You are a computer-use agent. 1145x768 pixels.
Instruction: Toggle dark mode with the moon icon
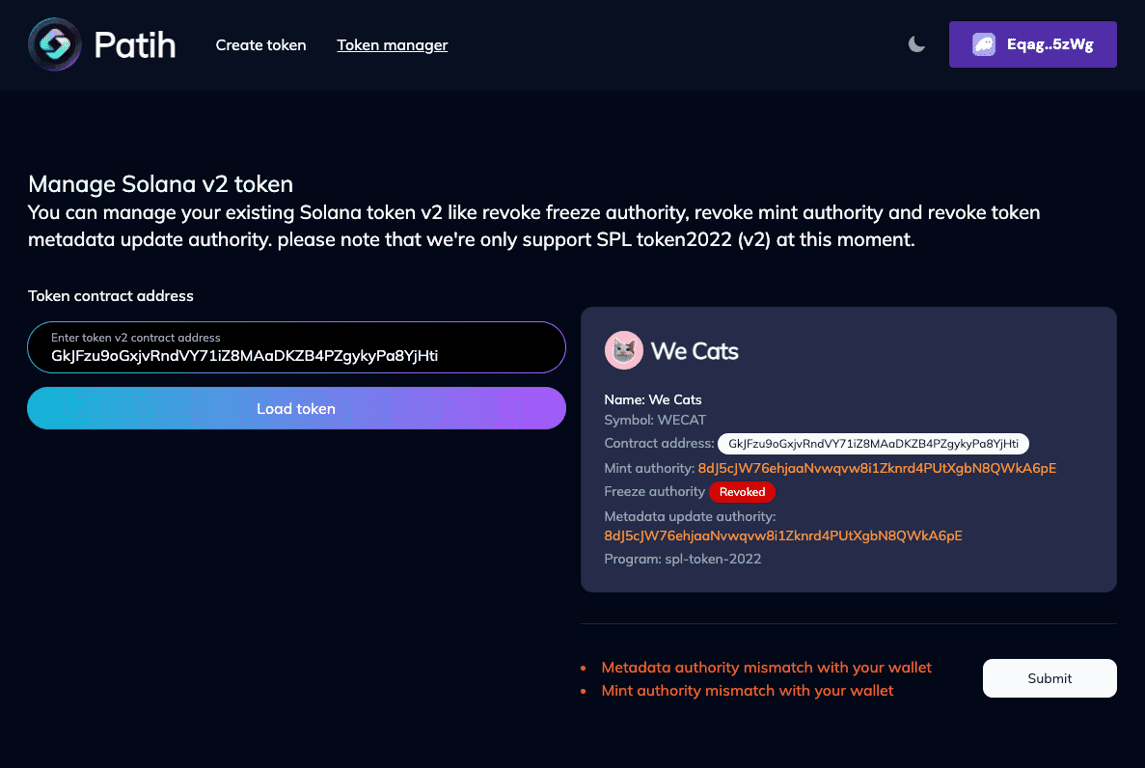(x=916, y=45)
